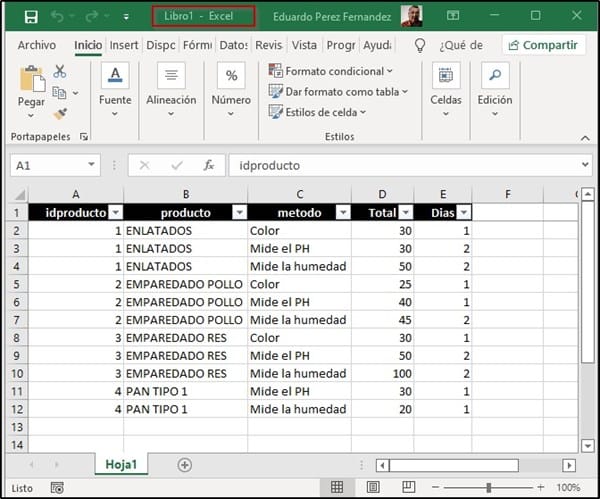Add a new sheet with plus icon
The image size is (600, 499).
coord(184,465)
